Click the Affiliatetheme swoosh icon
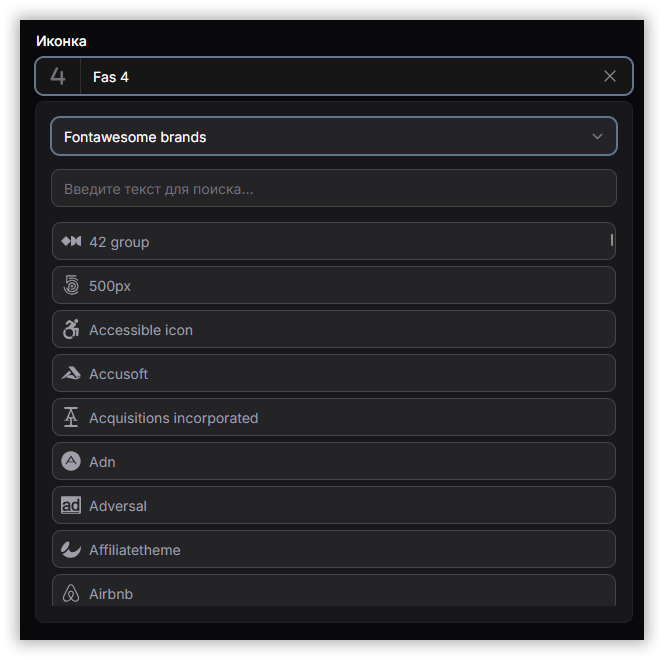This screenshot has width=664, height=660. [71, 550]
